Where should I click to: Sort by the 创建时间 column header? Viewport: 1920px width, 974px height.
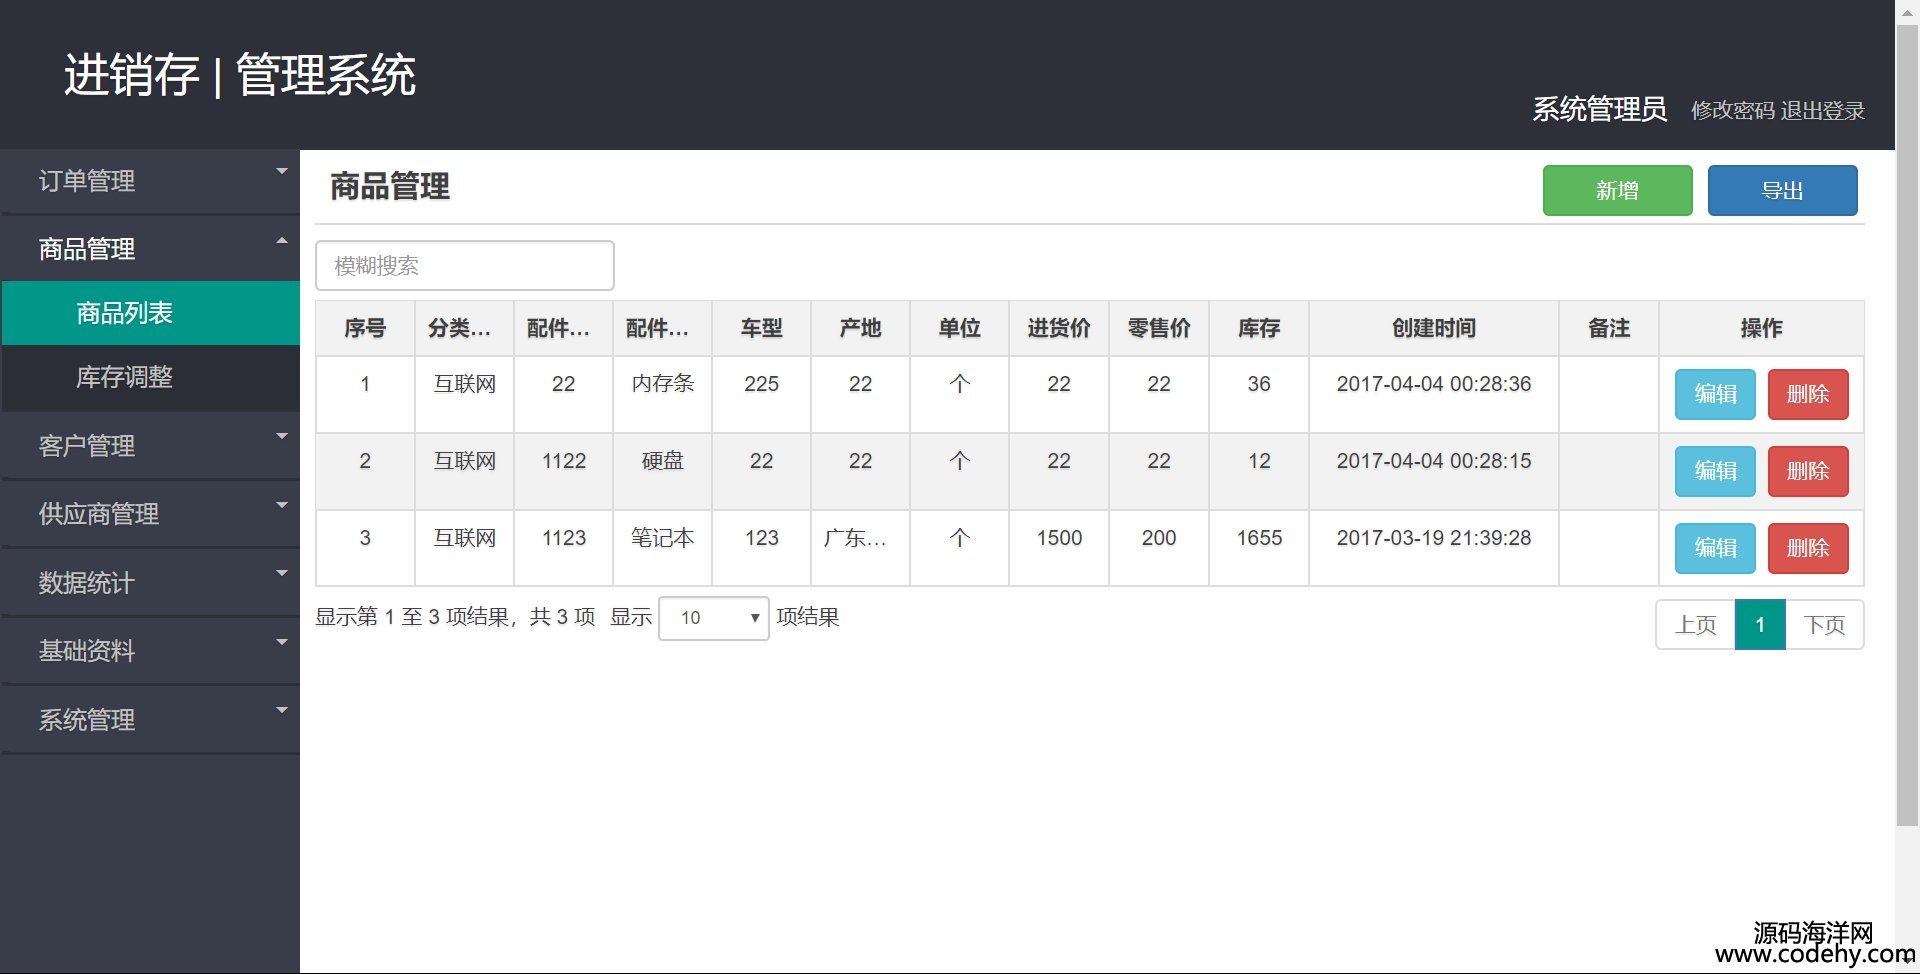click(1434, 328)
